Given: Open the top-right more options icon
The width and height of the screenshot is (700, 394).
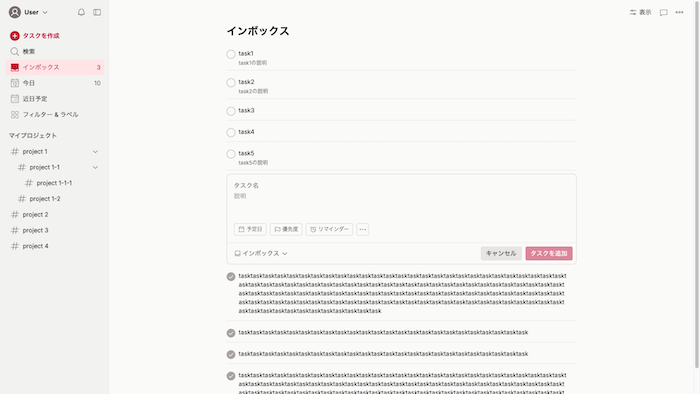Looking at the screenshot, I should 679,12.
